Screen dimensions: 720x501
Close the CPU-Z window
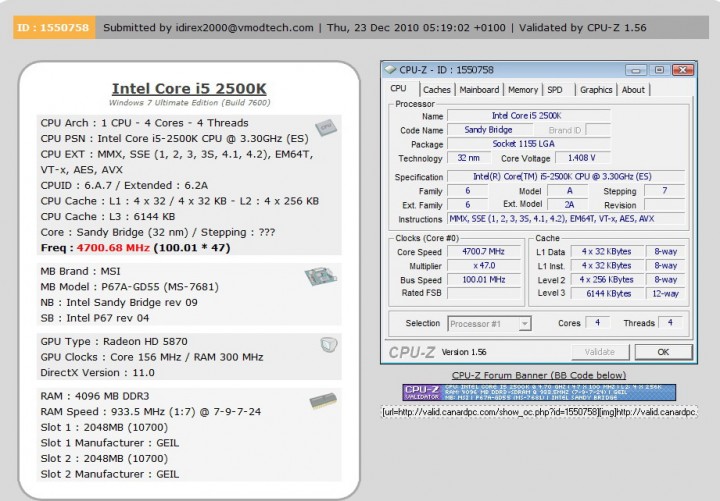point(683,70)
